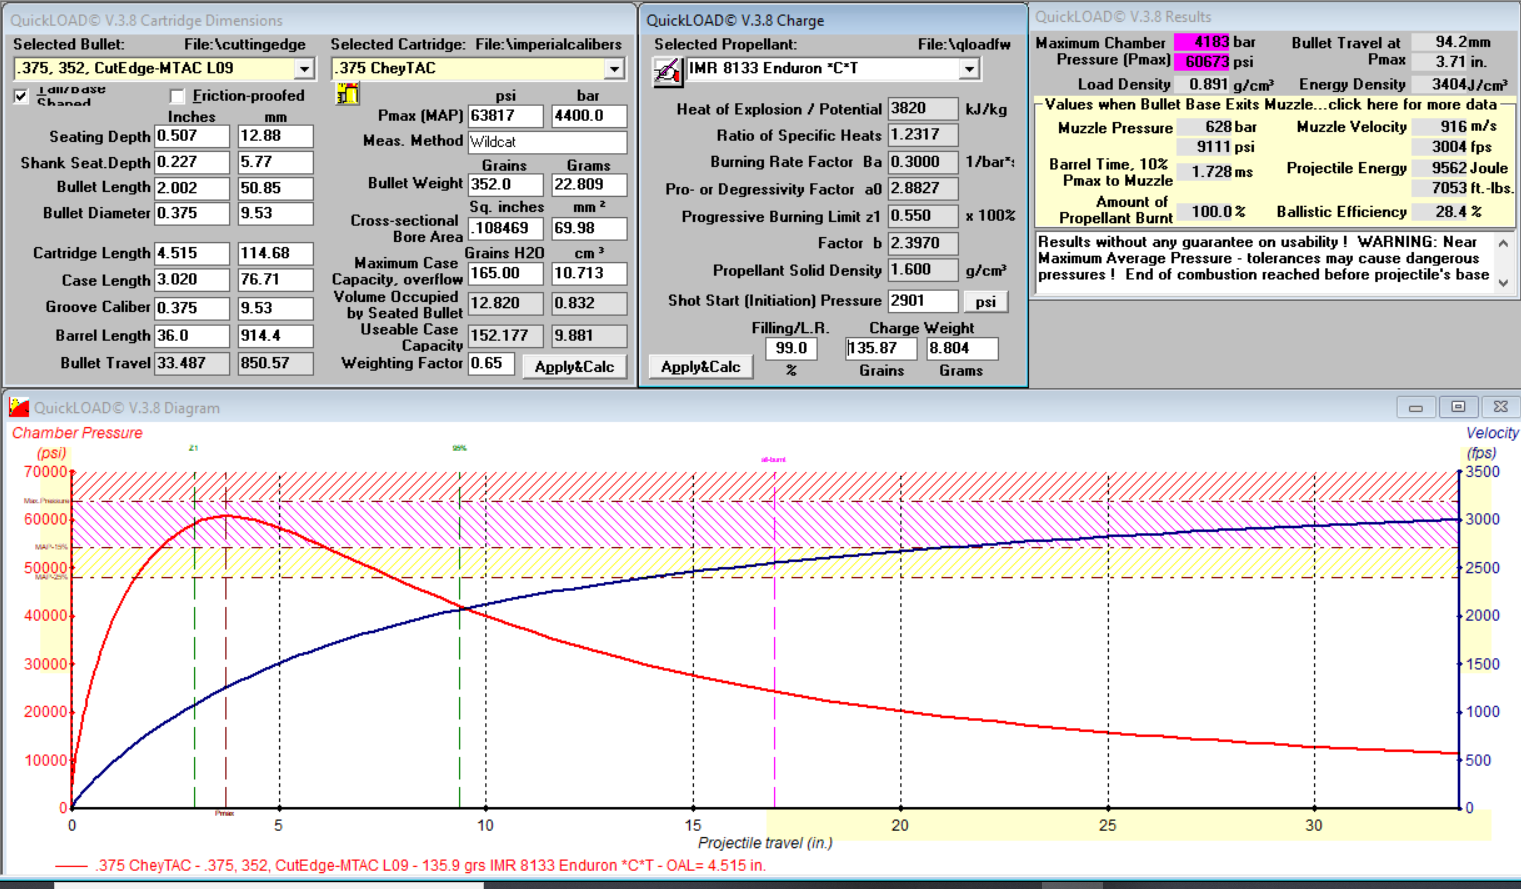Click the Pmax (MAP) bar field
The image size is (1521, 889).
coord(589,116)
